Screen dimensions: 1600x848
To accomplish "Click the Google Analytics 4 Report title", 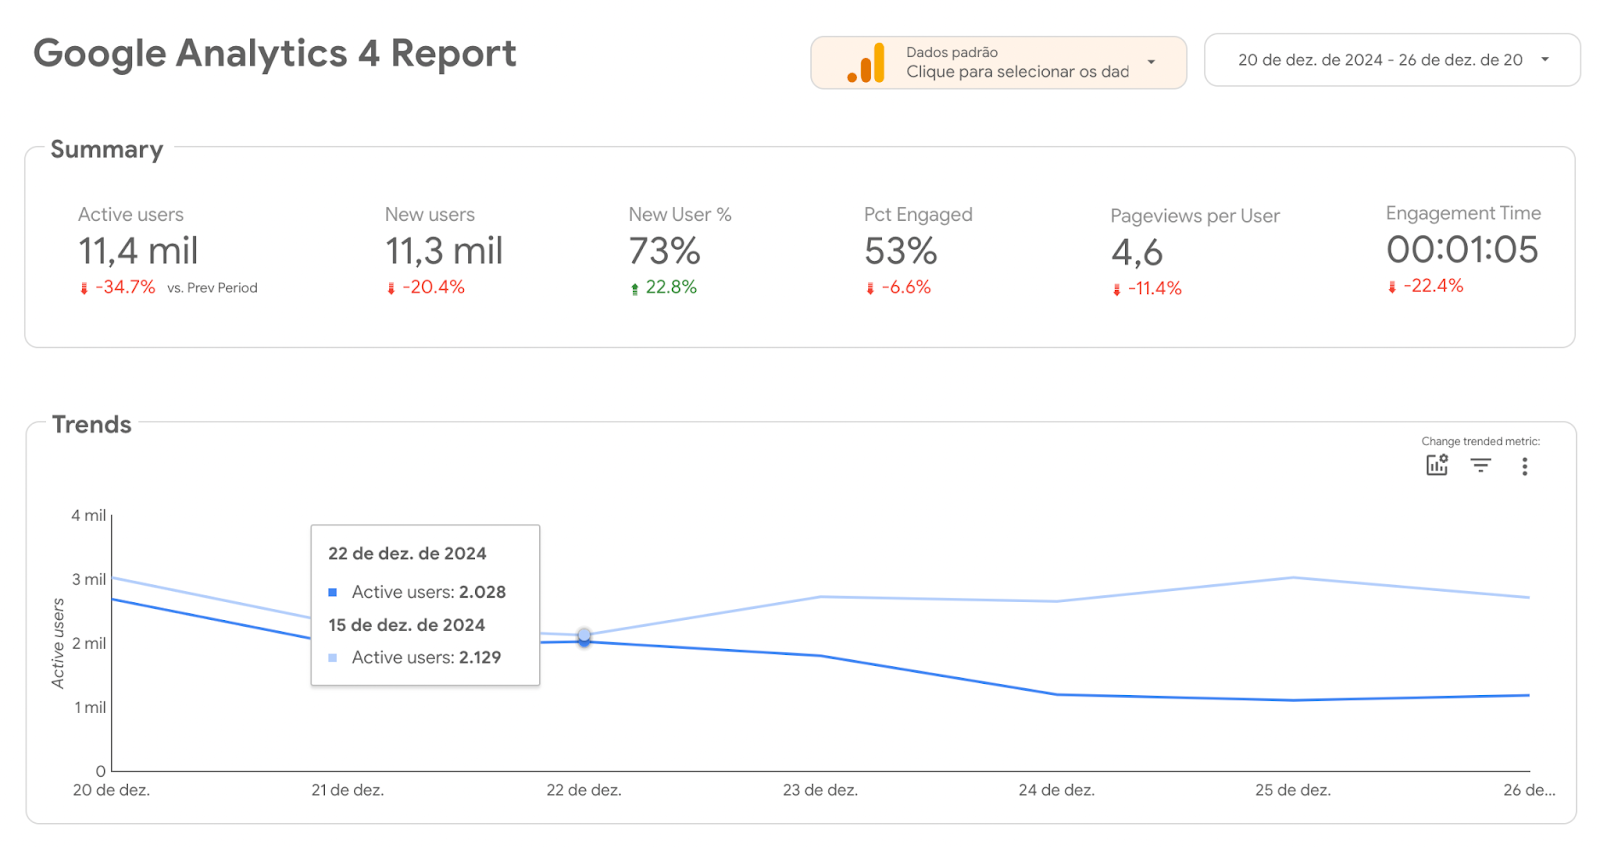I will tap(275, 54).
